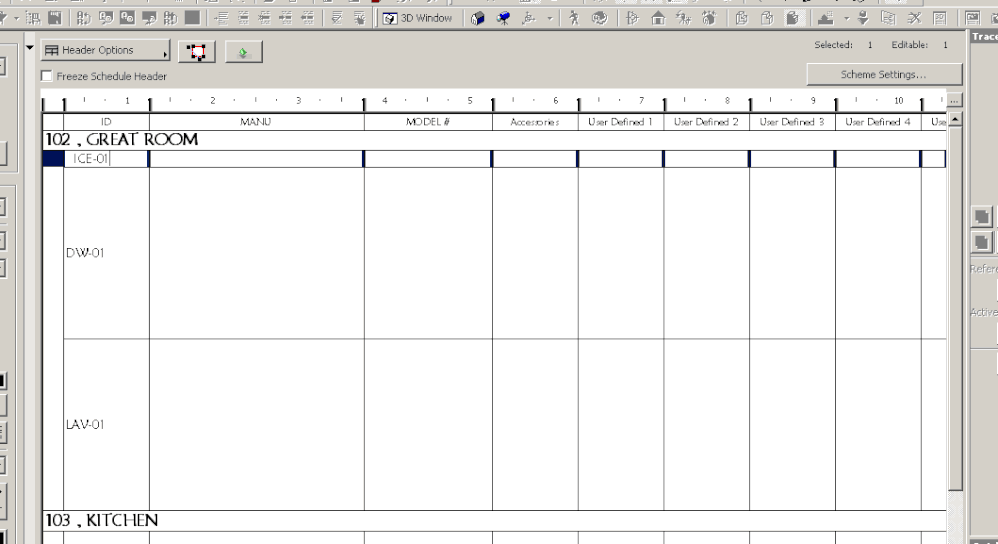Click the MANU cell in the DW-01 row
The image size is (998, 544).
pos(257,253)
